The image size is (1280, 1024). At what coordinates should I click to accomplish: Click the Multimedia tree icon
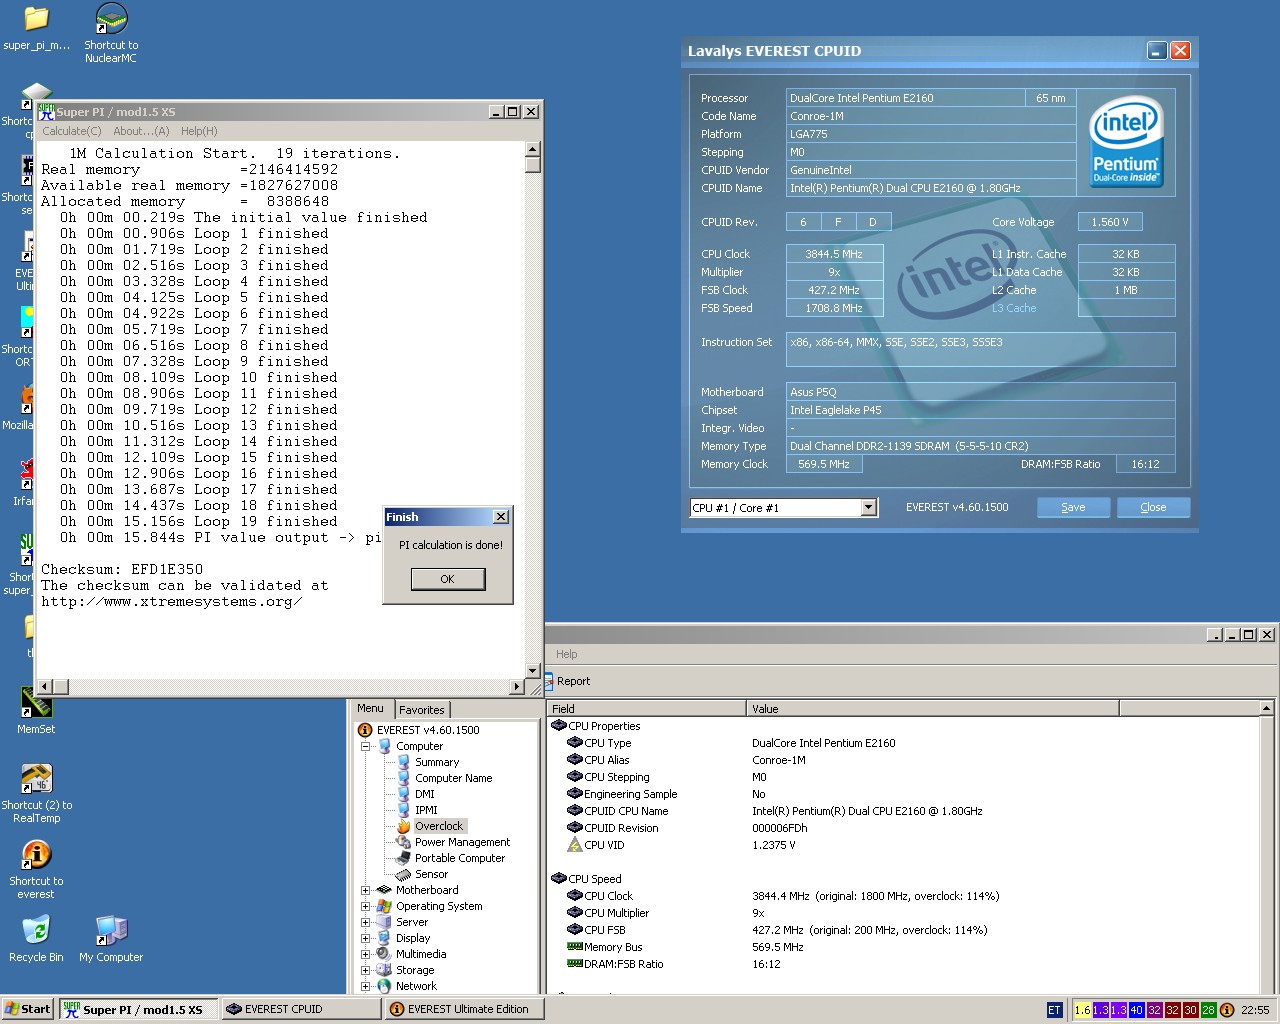click(384, 954)
